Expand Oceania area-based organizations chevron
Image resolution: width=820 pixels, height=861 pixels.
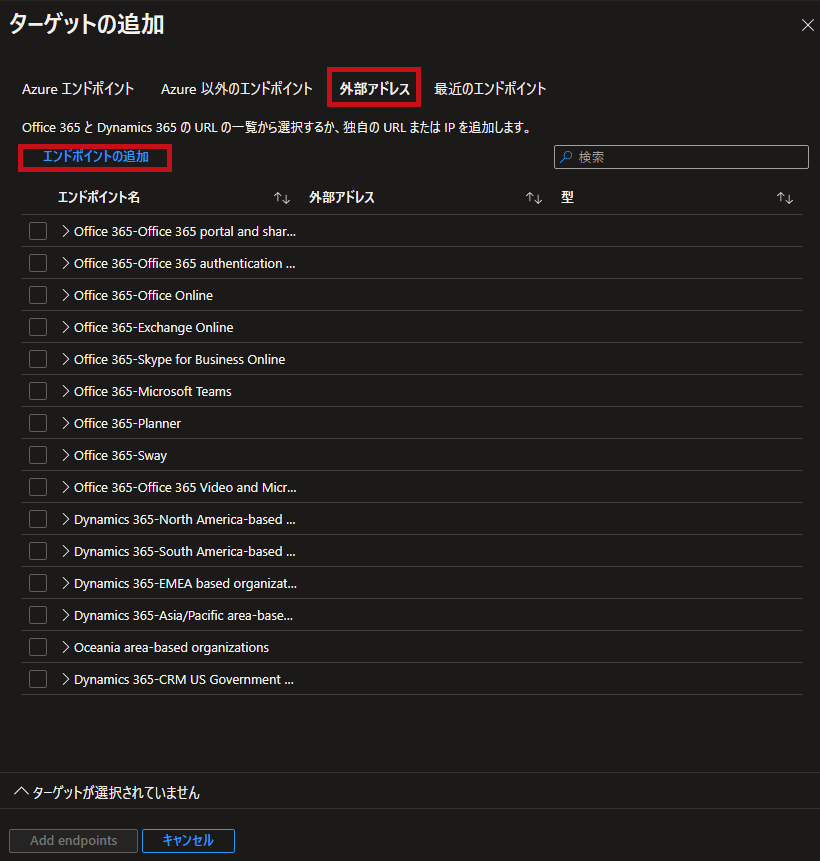click(x=65, y=647)
